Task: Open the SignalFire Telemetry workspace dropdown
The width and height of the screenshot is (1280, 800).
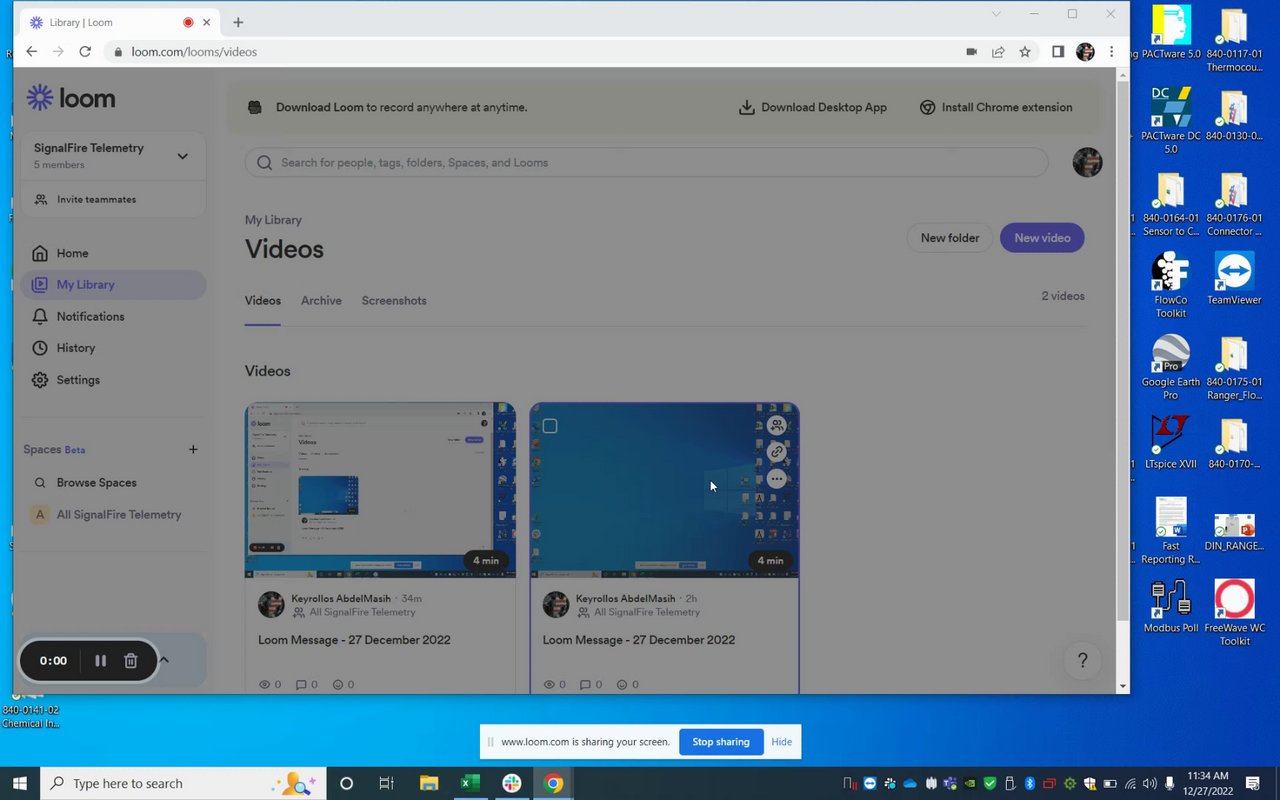Action: coord(182,156)
